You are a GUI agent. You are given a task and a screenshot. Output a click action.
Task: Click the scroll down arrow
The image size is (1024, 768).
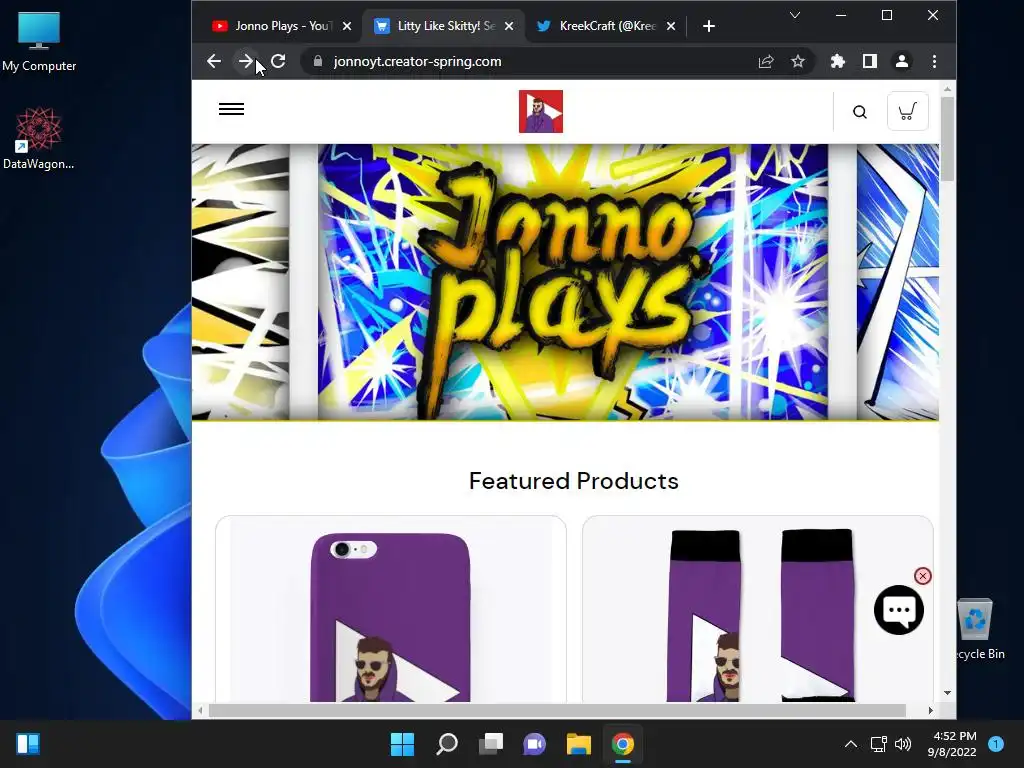(x=947, y=693)
